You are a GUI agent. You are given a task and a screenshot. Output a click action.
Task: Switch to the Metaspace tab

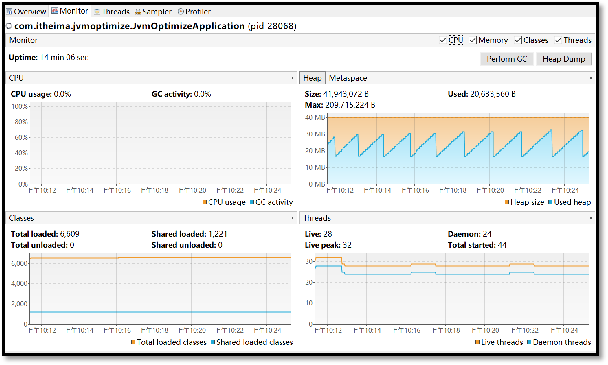point(348,78)
